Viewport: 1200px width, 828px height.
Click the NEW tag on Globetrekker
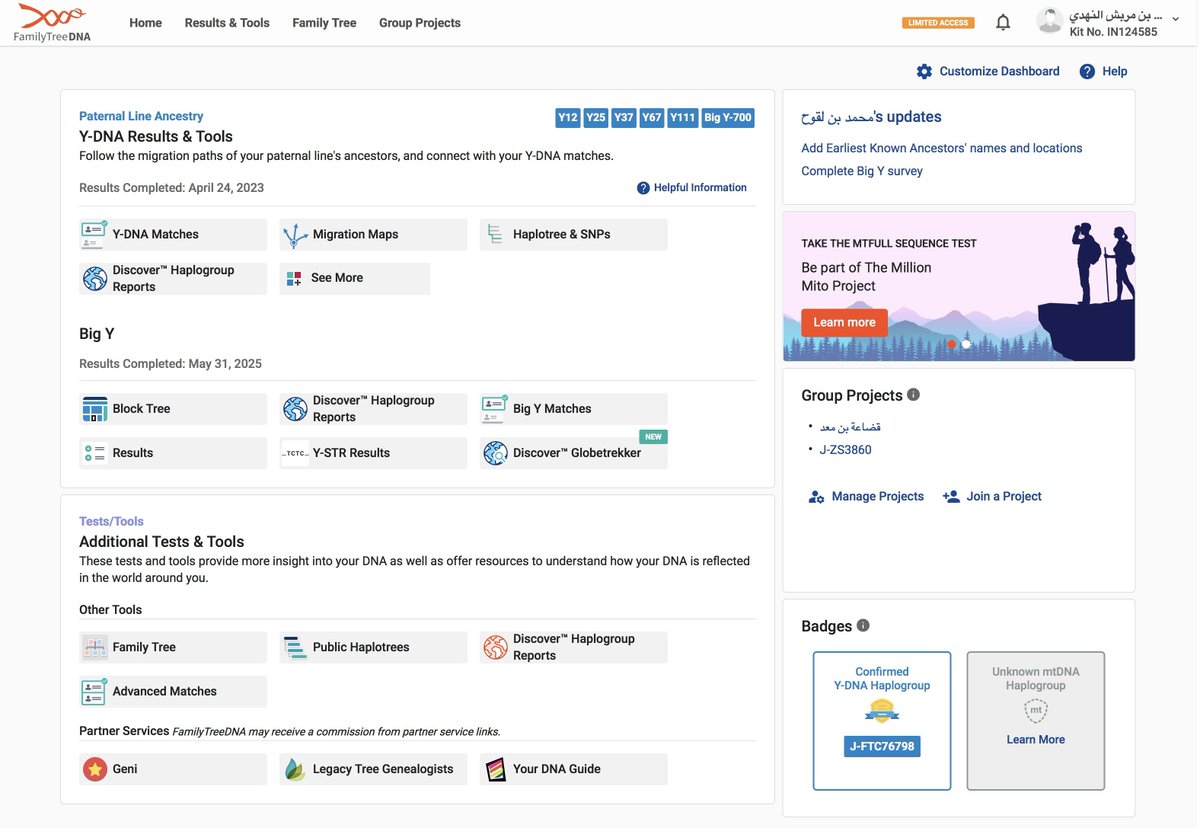[x=653, y=437]
